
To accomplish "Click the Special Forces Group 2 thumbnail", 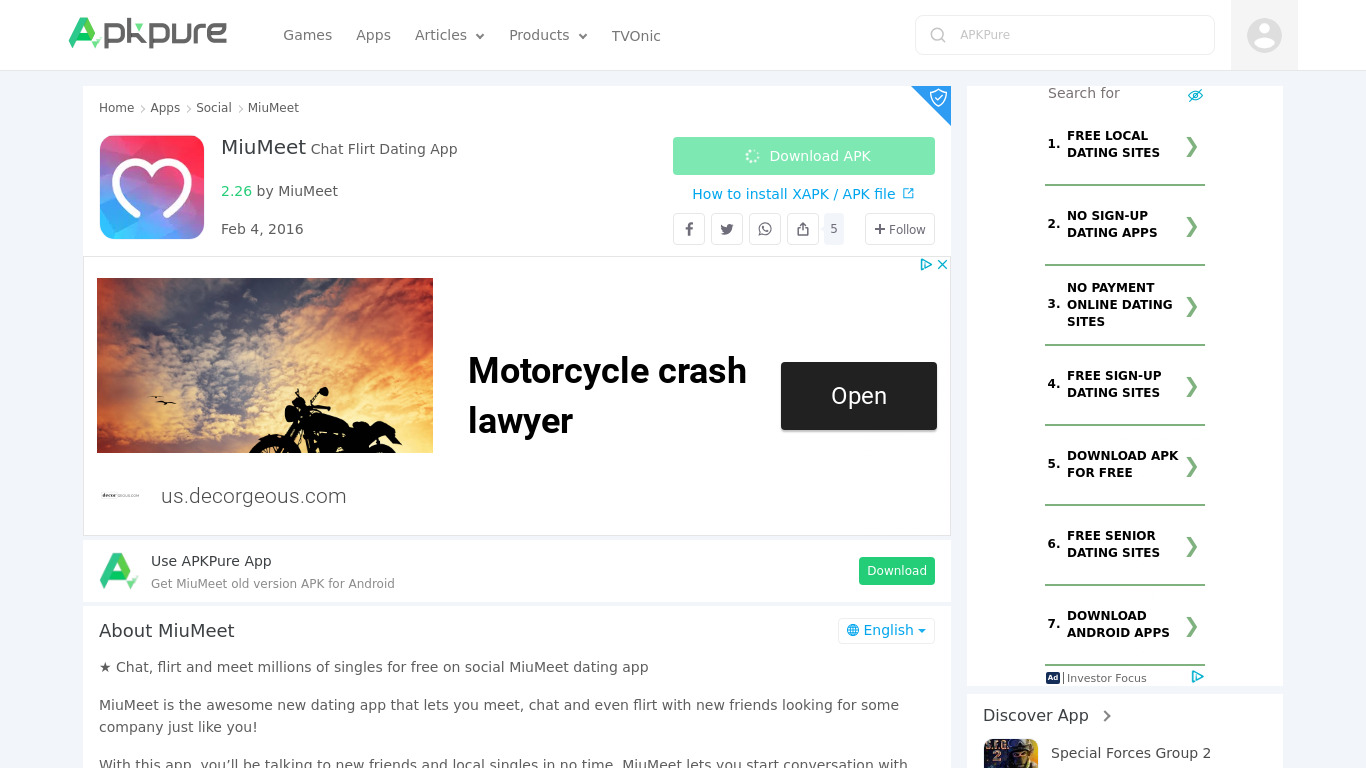I will point(1010,754).
